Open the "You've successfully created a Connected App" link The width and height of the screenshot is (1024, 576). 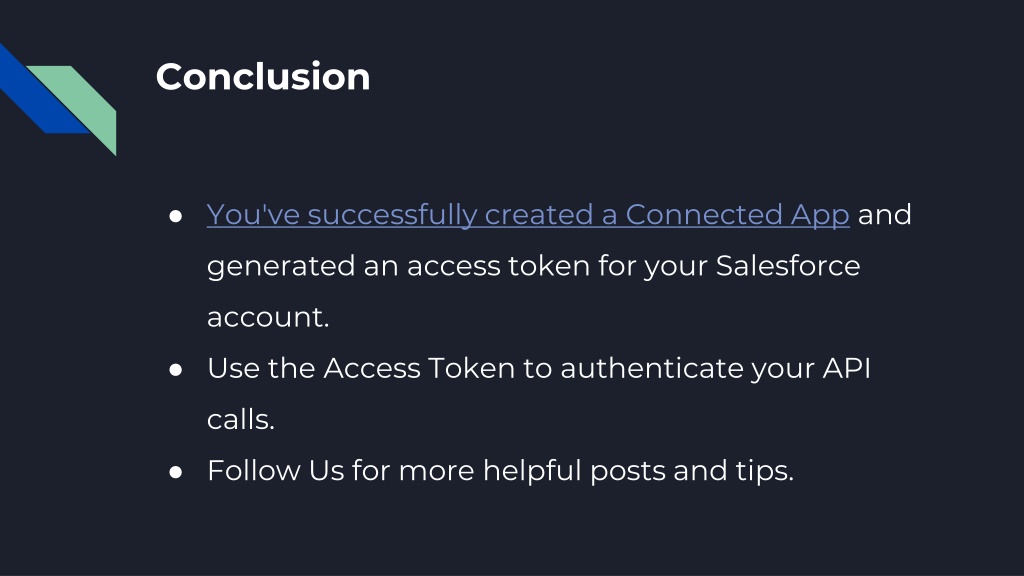pyautogui.click(x=528, y=215)
